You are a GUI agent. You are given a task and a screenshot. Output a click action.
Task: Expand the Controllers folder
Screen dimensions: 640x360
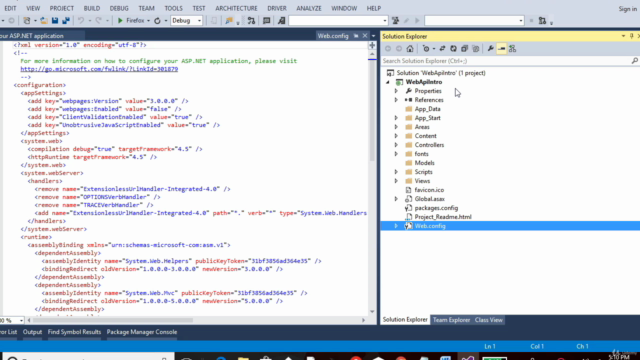tap(396, 145)
